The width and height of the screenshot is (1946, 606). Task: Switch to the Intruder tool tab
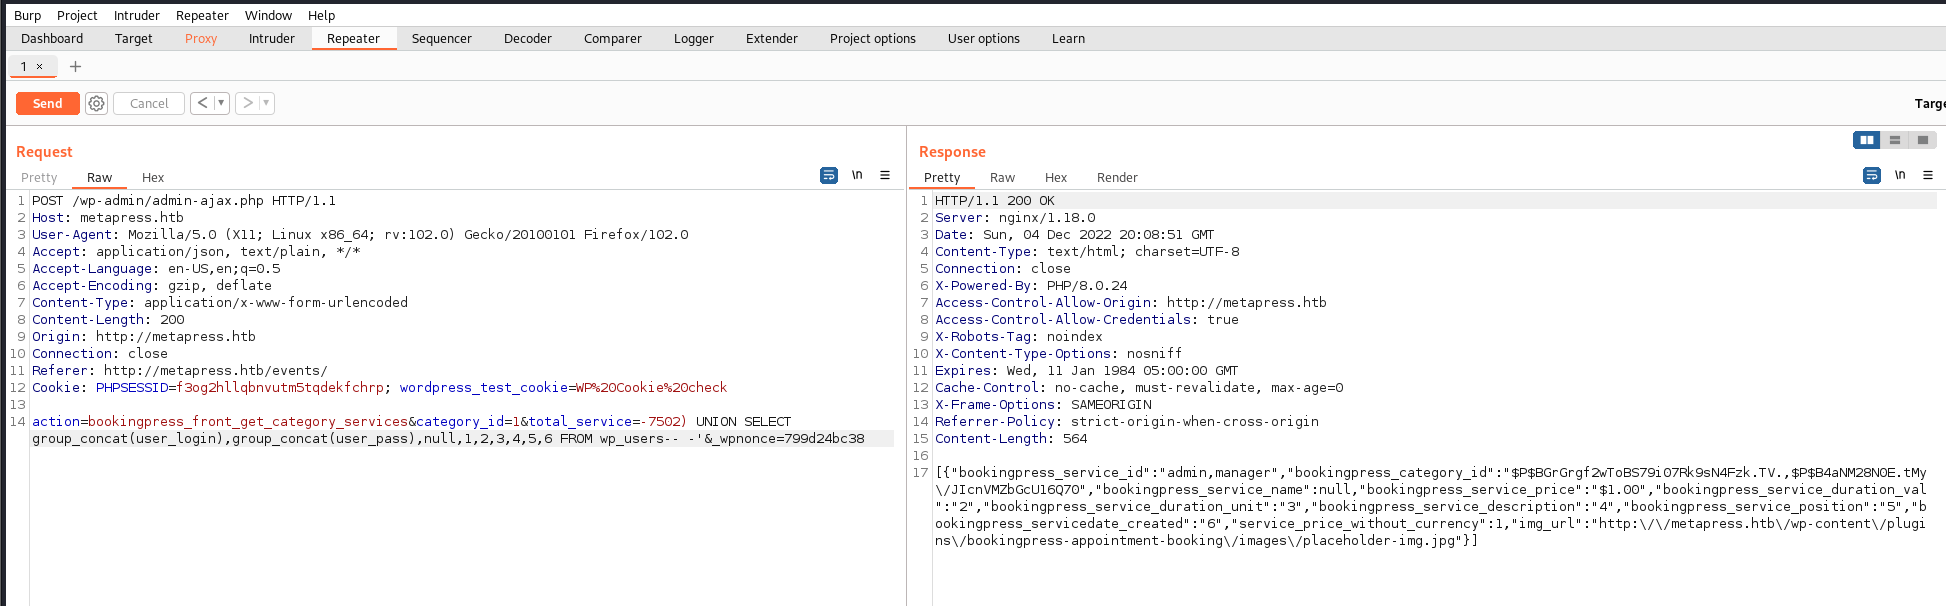(x=272, y=39)
